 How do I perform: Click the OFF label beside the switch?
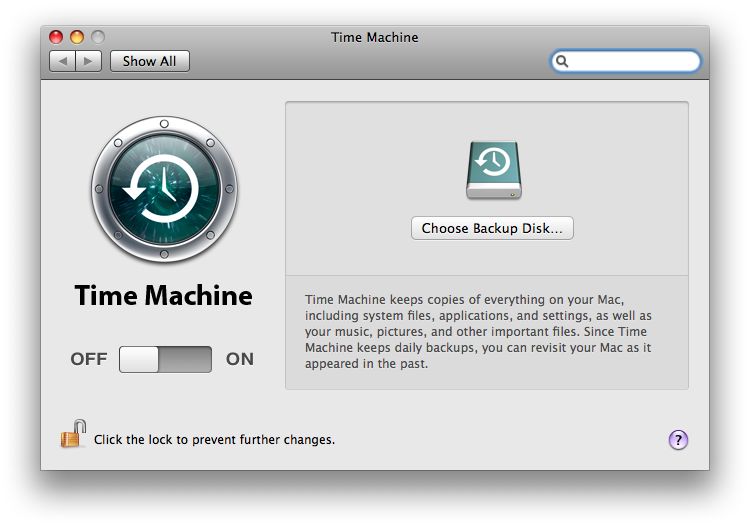pyautogui.click(x=88, y=359)
